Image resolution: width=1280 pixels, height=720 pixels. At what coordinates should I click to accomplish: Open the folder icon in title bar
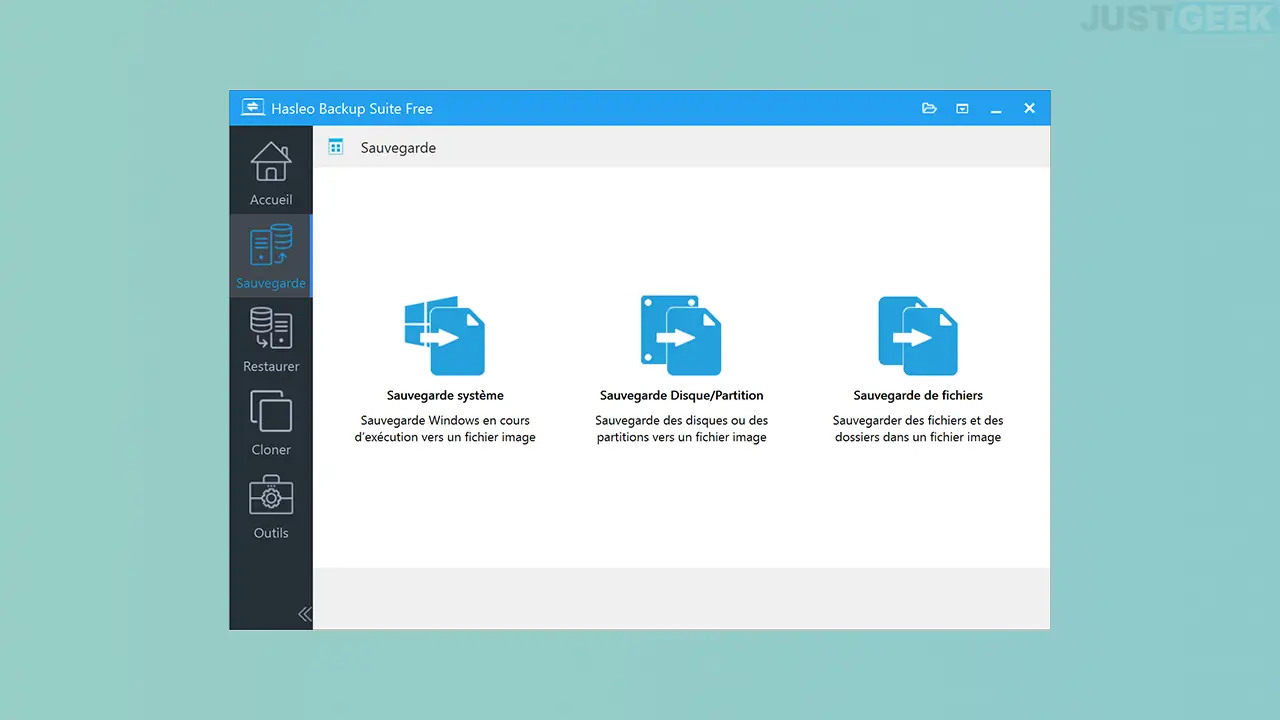(929, 108)
